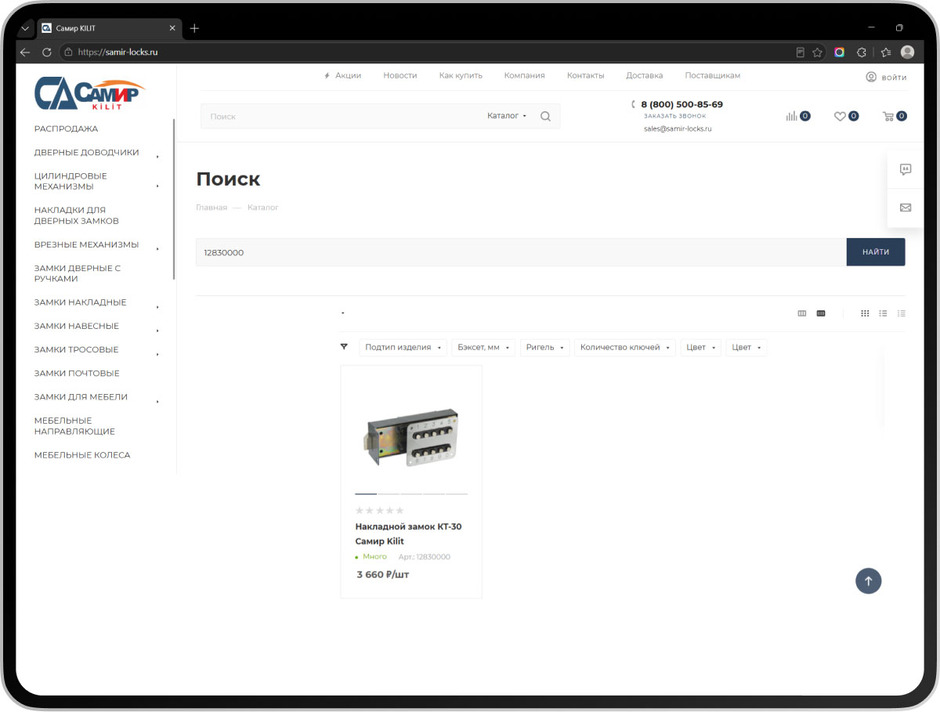
Task: Expand the Бэксет, мм filter
Action: (x=483, y=347)
